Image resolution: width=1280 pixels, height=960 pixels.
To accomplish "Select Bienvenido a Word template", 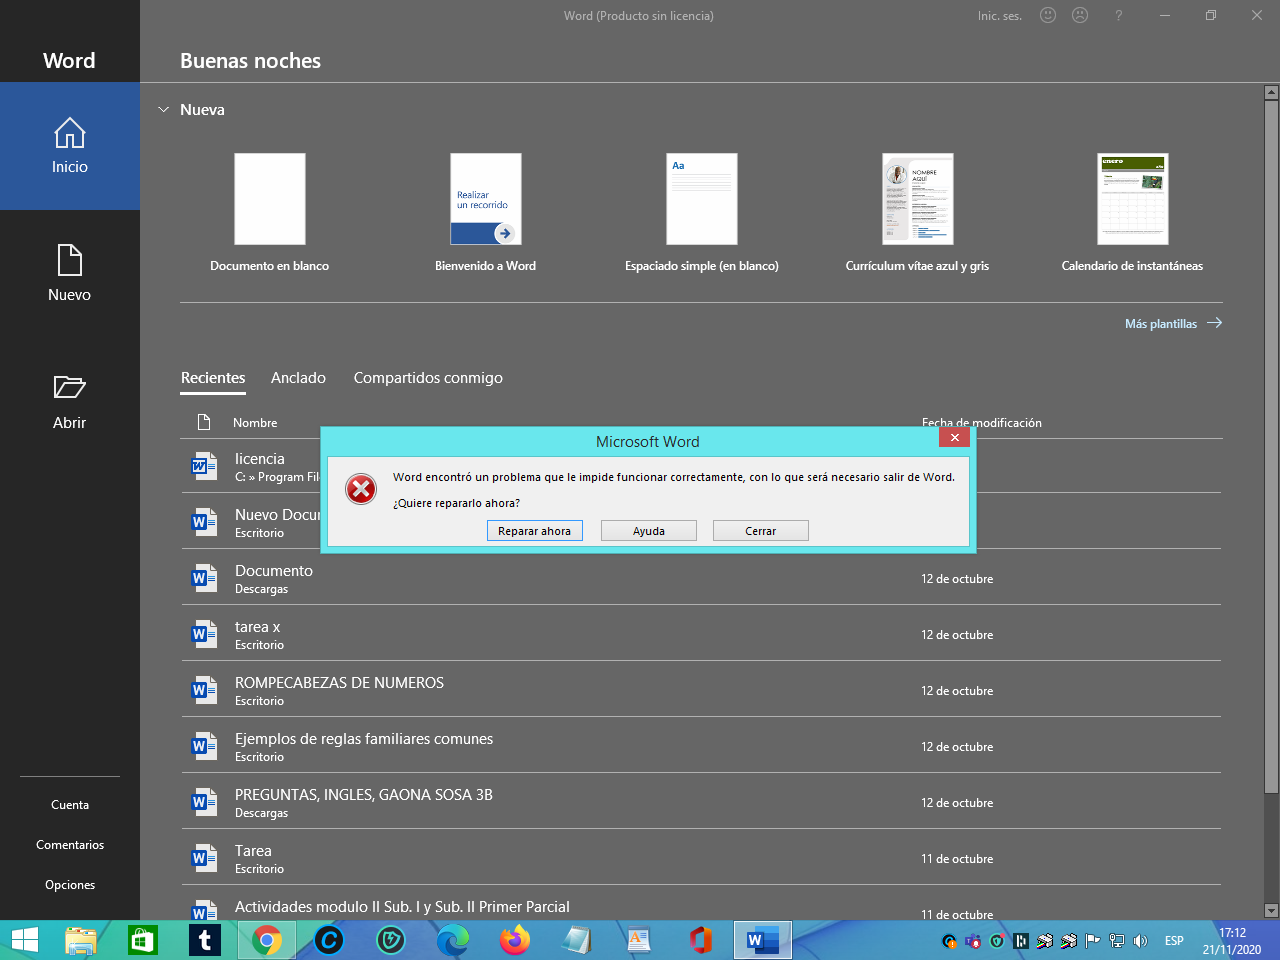I will (486, 213).
